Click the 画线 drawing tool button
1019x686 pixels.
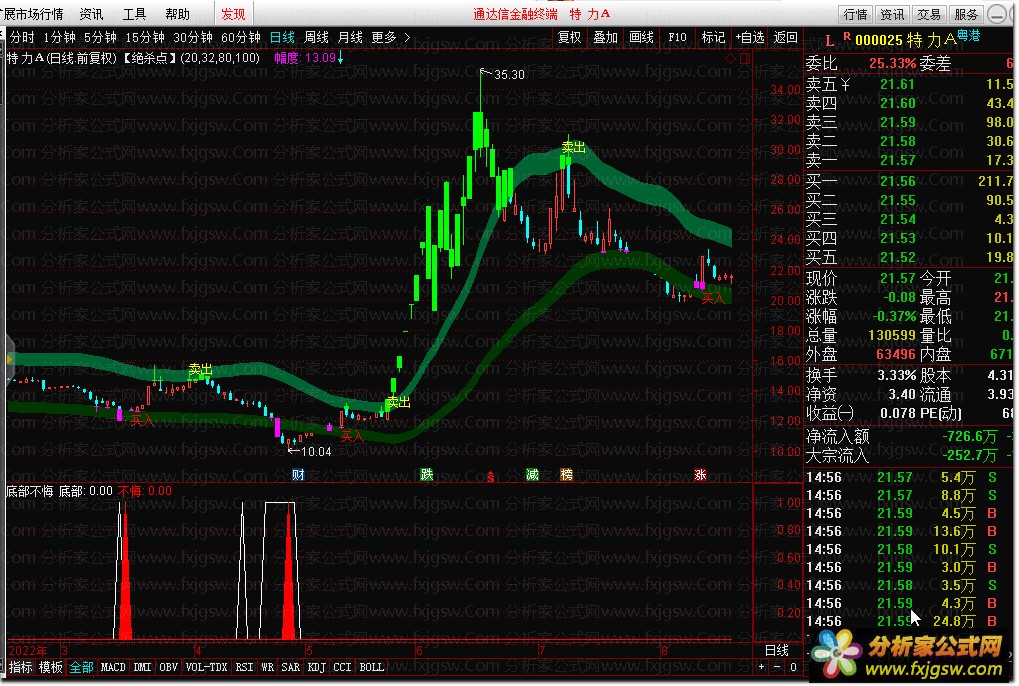pyautogui.click(x=641, y=38)
